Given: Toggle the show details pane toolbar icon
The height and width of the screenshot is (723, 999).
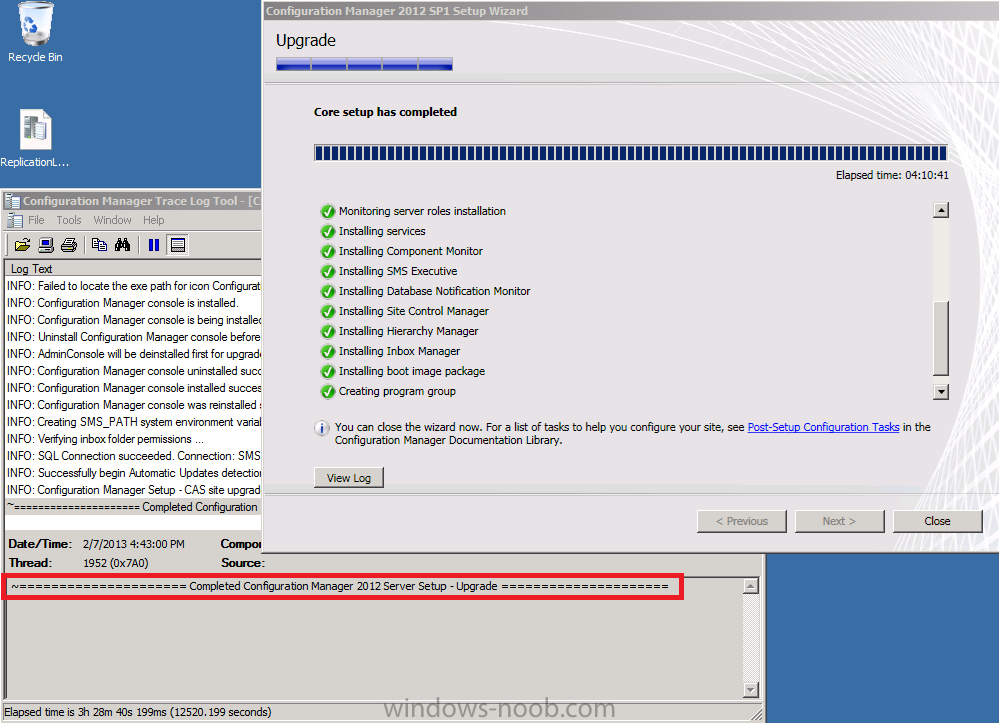Looking at the screenshot, I should click(178, 245).
